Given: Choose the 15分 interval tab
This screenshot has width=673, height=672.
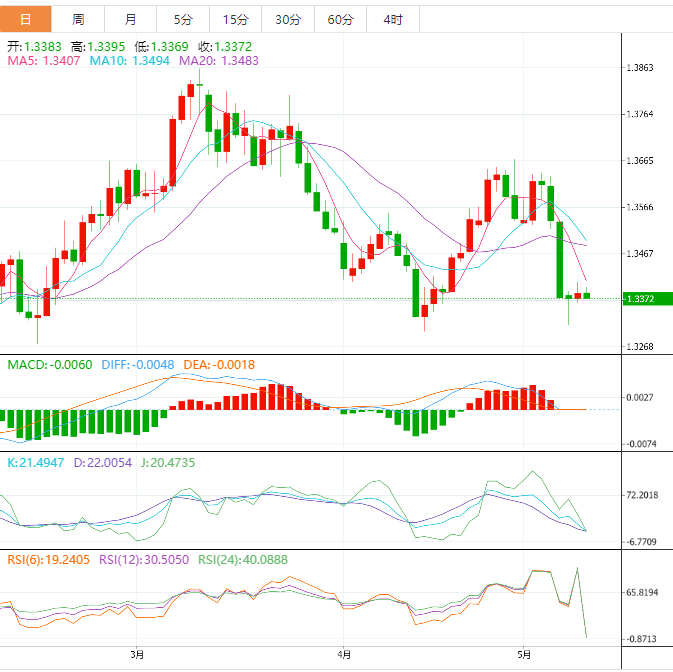Looking at the screenshot, I should click(235, 19).
